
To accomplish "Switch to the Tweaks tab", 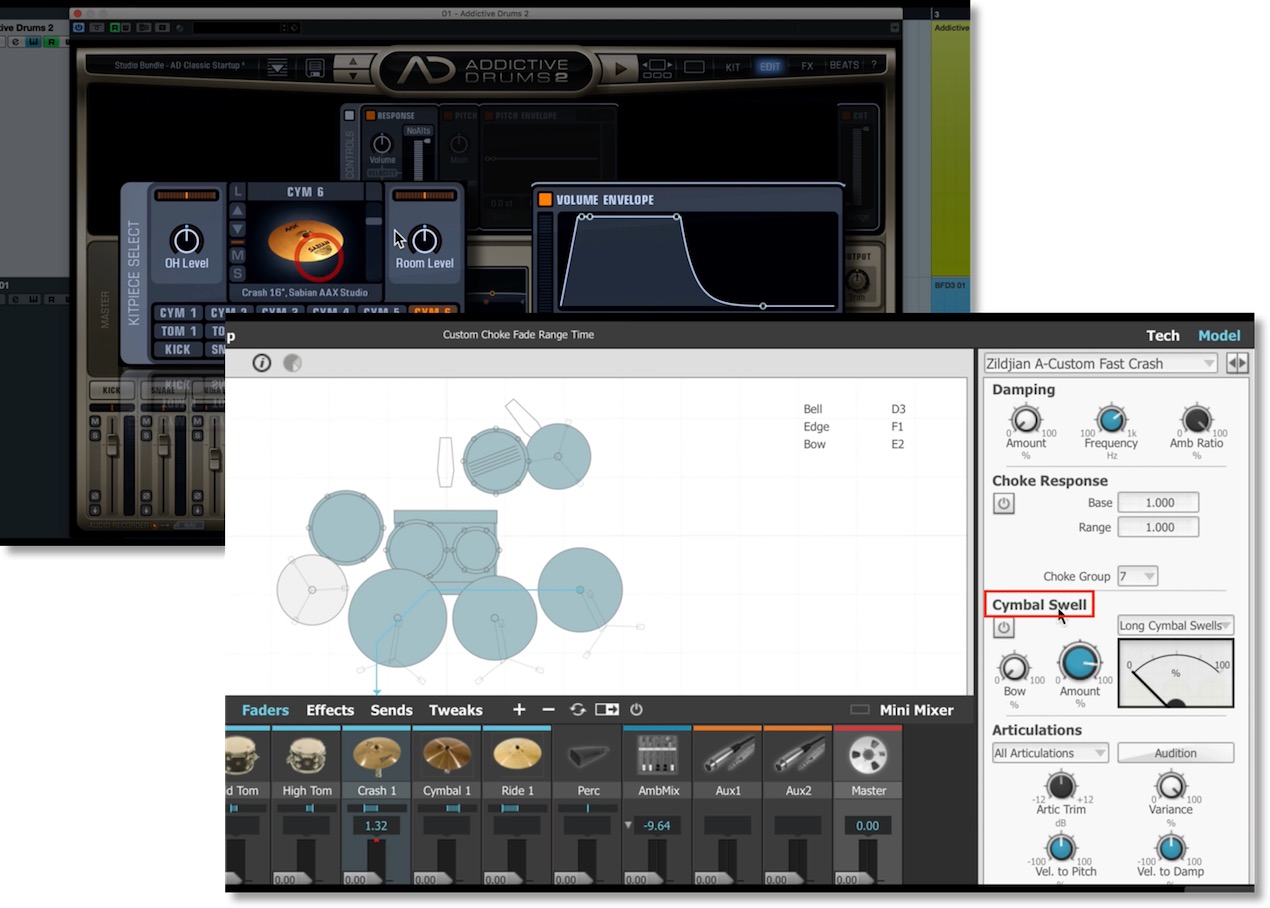I will coord(456,710).
